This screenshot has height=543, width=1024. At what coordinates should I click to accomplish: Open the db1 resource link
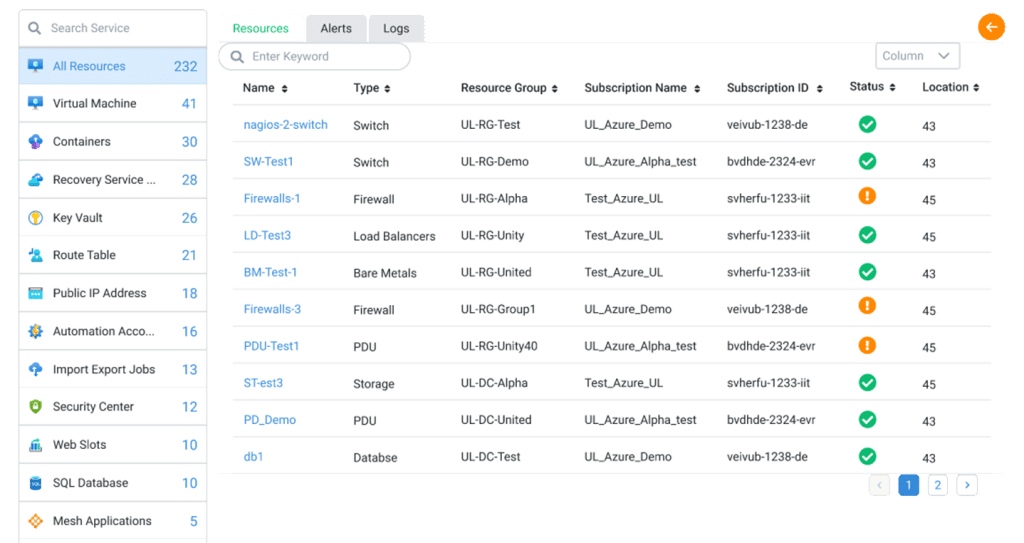click(253, 457)
